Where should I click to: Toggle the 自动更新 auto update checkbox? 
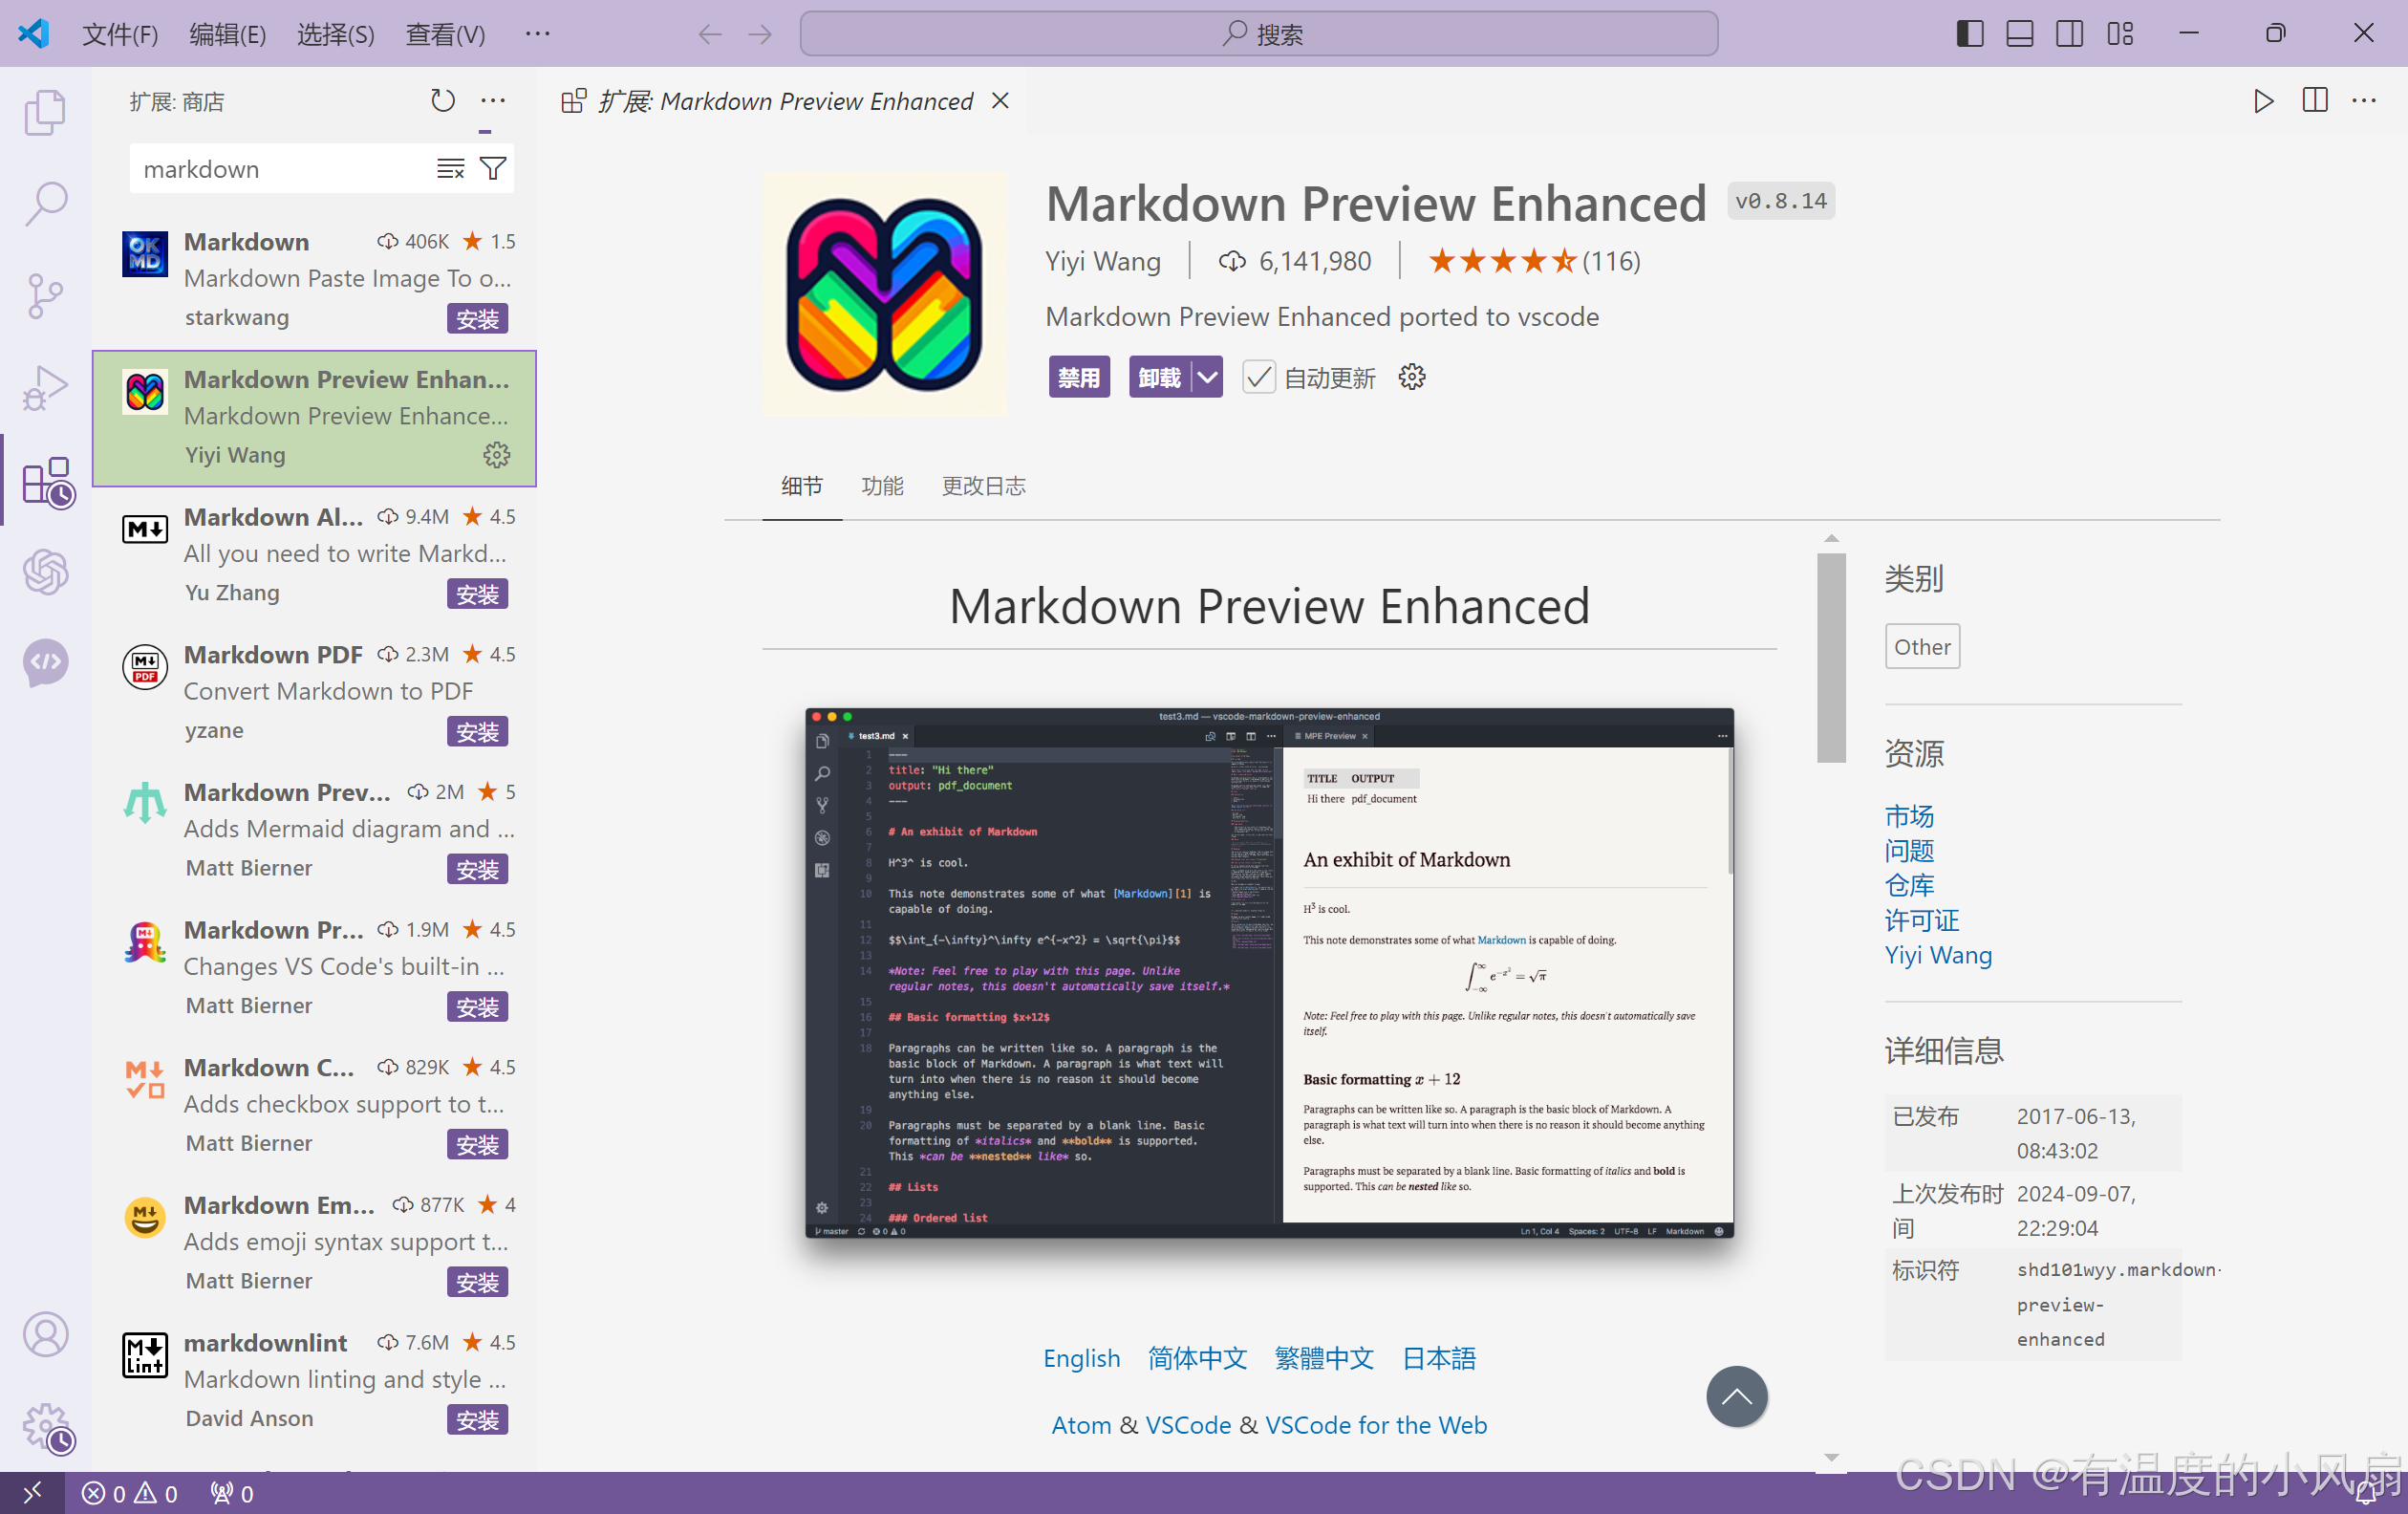[x=1258, y=378]
